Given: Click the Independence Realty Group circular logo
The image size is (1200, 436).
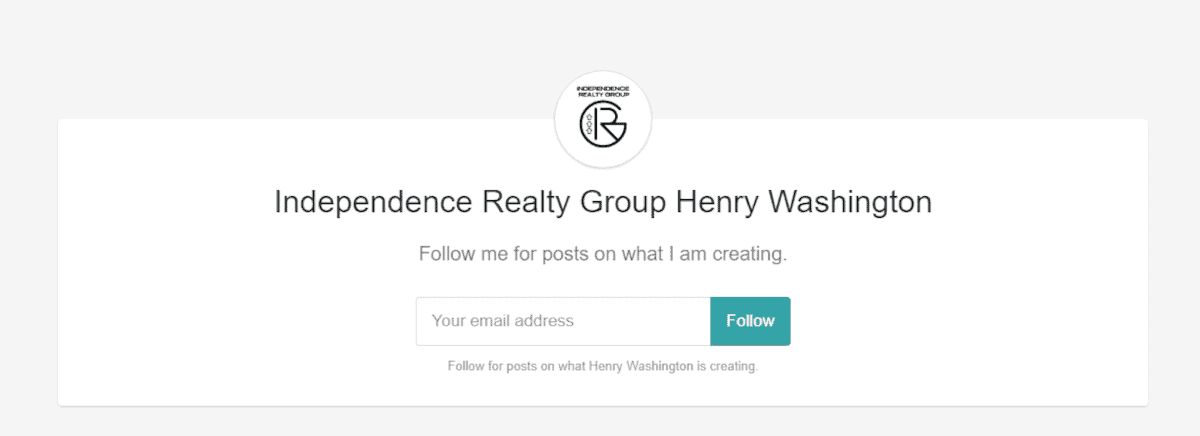Looking at the screenshot, I should pos(603,120).
